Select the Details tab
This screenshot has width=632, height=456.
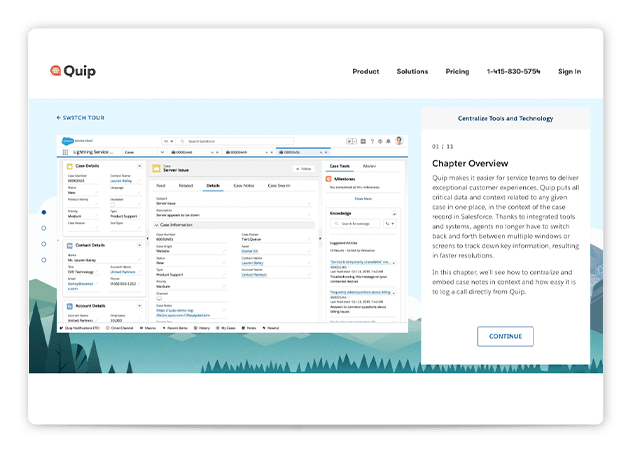click(x=213, y=186)
